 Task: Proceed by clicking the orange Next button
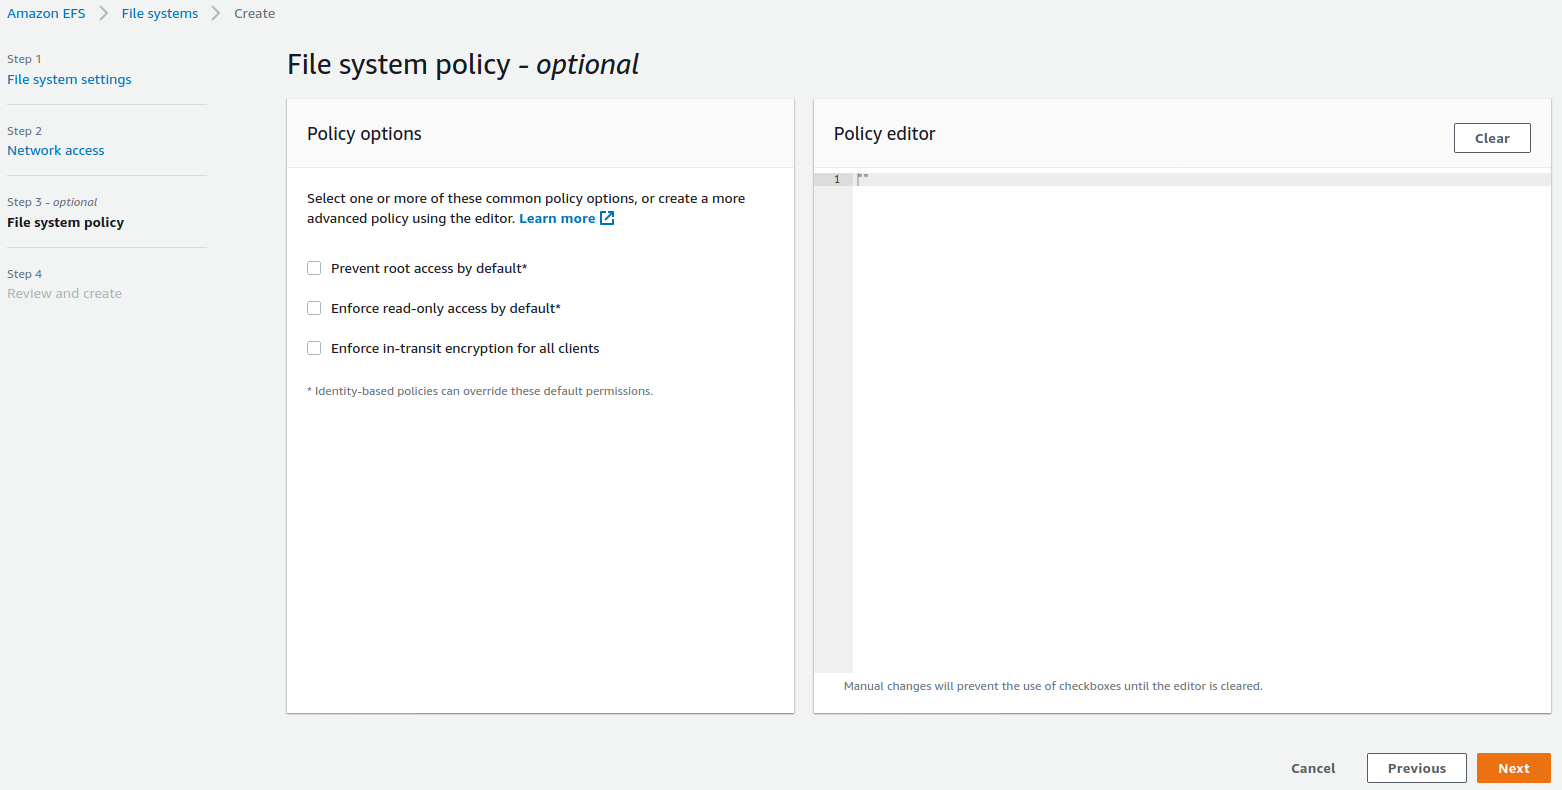[x=1513, y=768]
